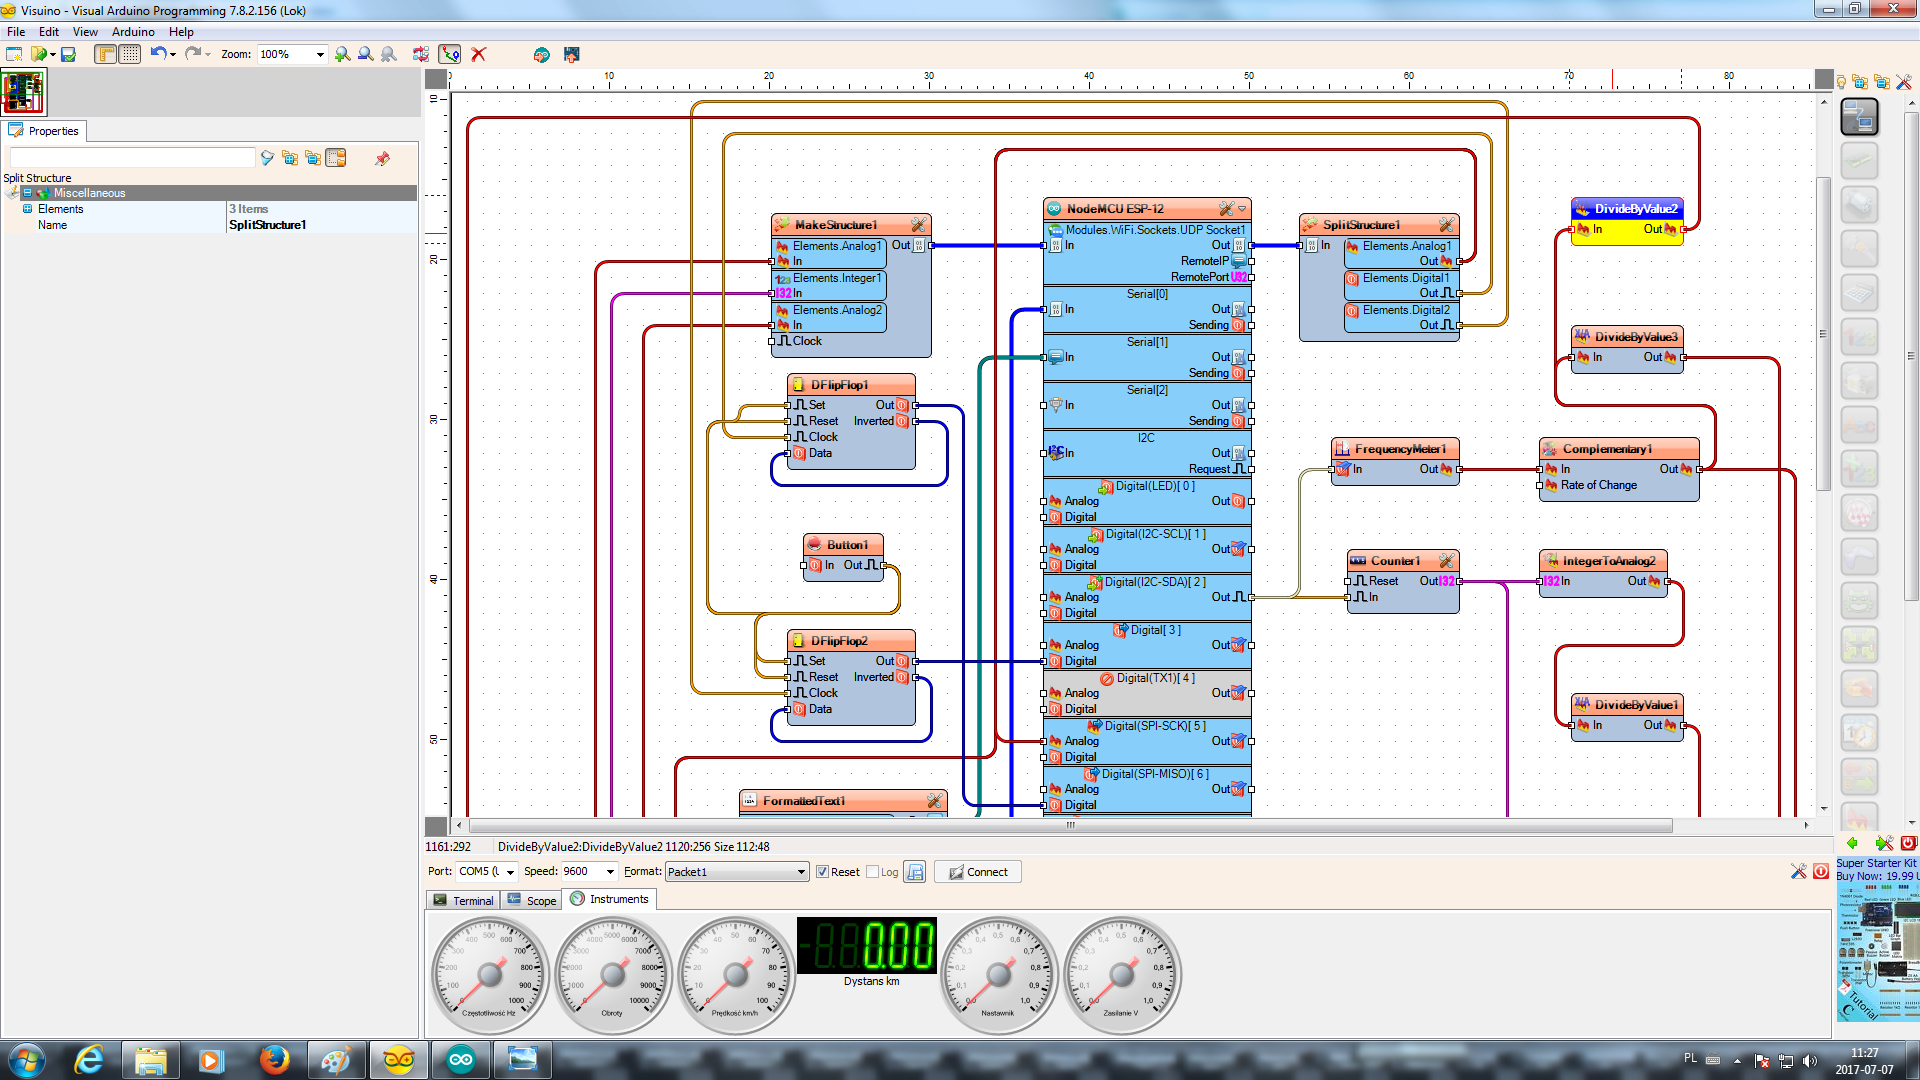The image size is (1920, 1080).
Task: Click the Save project icon
Action: coord(68,54)
